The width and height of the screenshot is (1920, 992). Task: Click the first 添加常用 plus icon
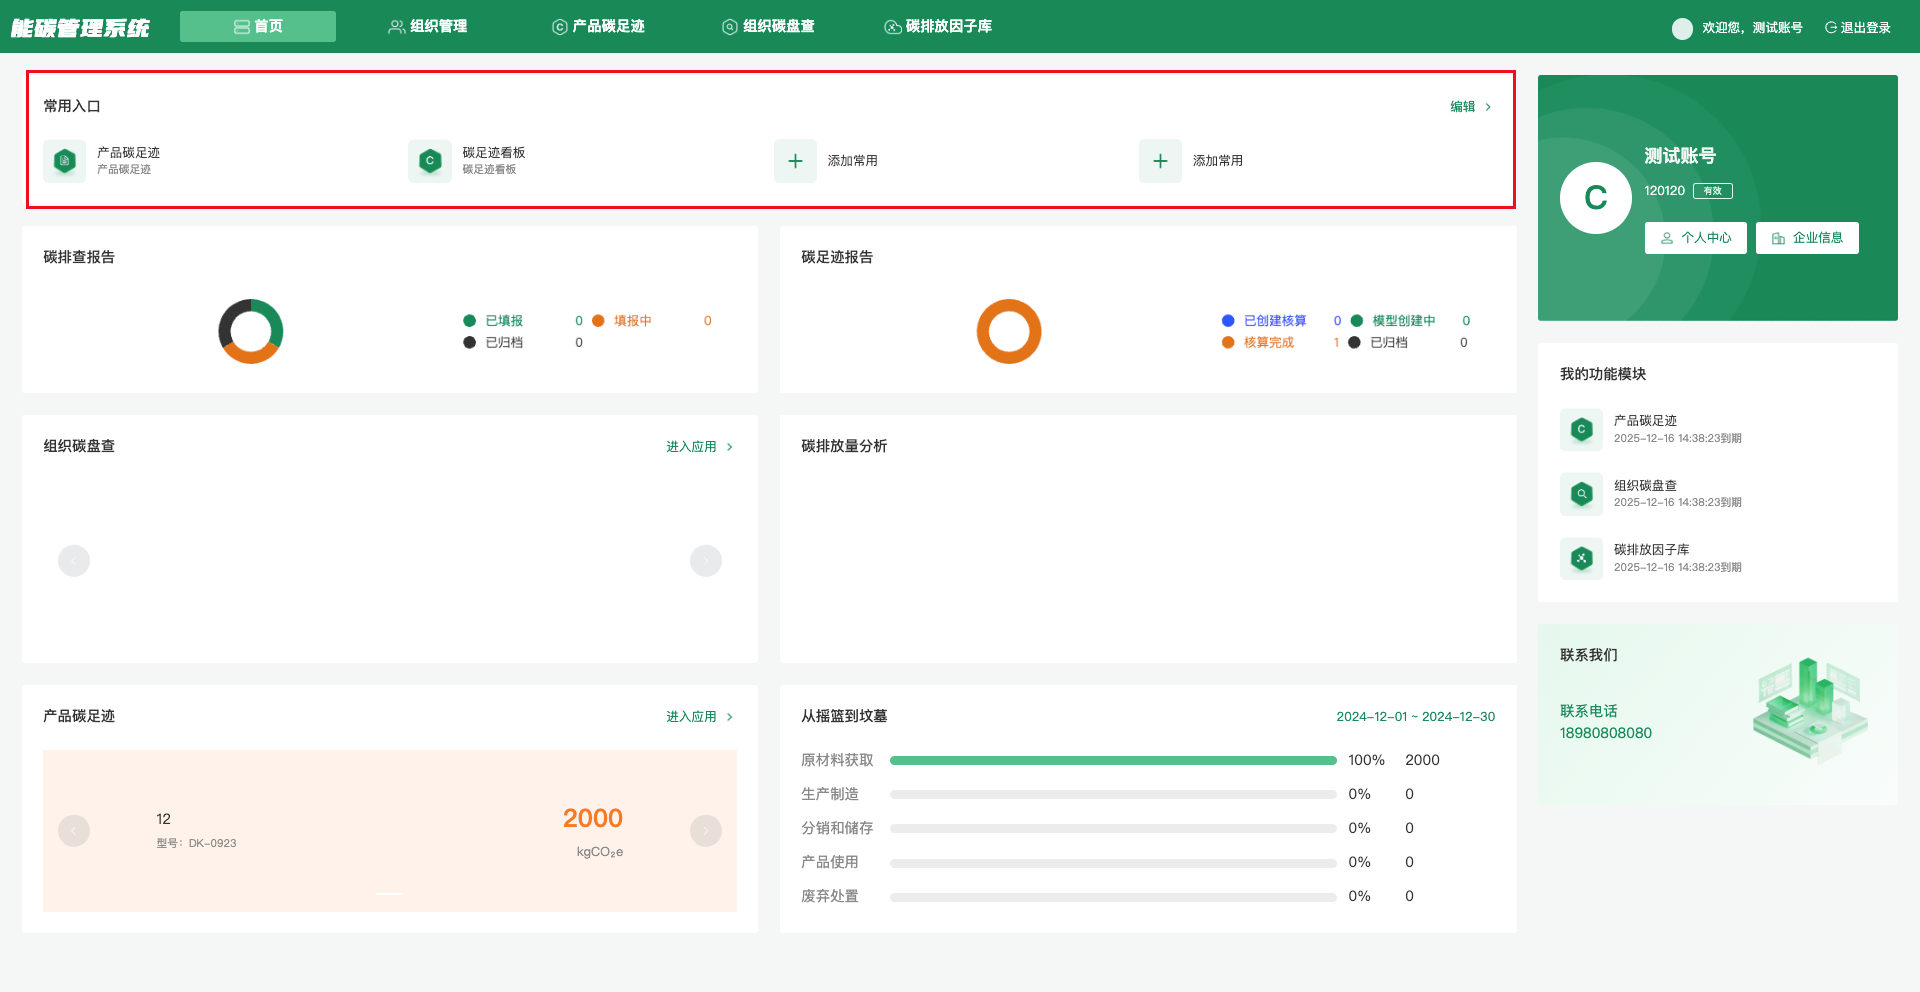coord(796,161)
